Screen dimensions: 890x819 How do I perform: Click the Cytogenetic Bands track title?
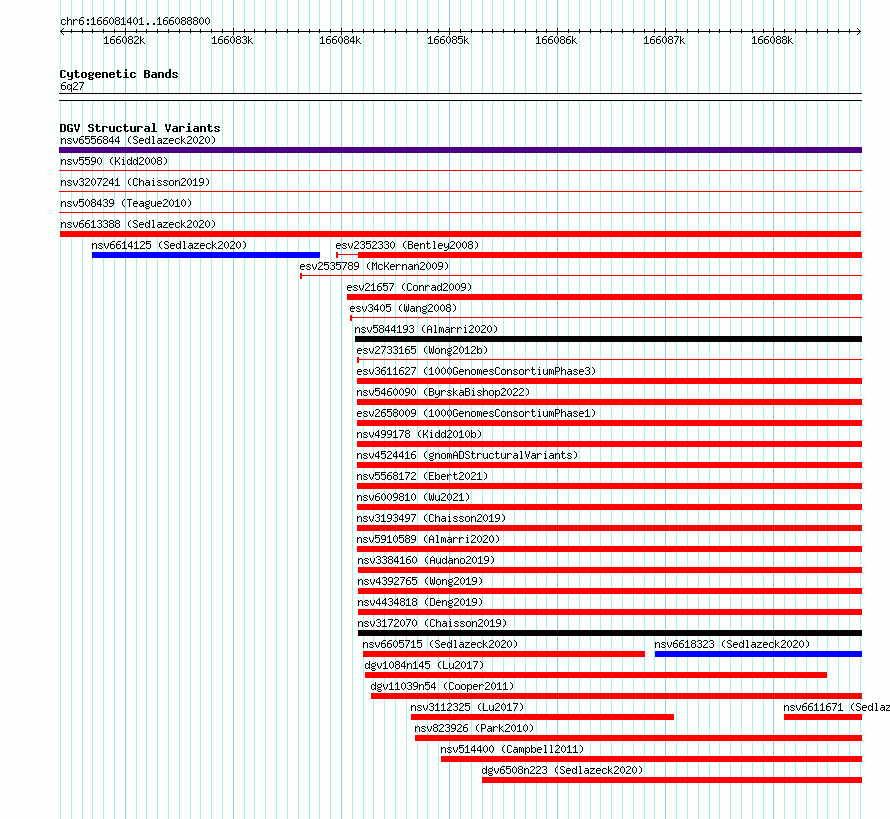119,74
